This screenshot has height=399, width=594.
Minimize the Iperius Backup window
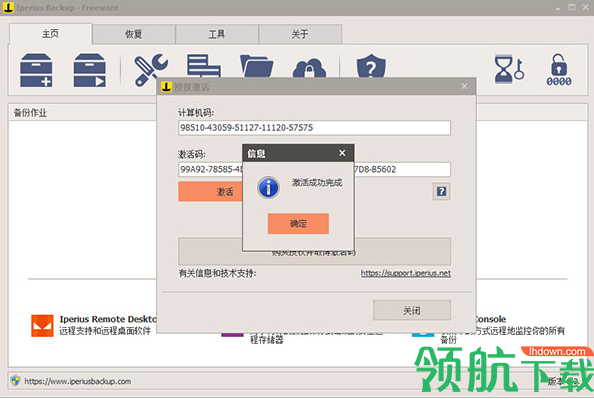click(558, 8)
